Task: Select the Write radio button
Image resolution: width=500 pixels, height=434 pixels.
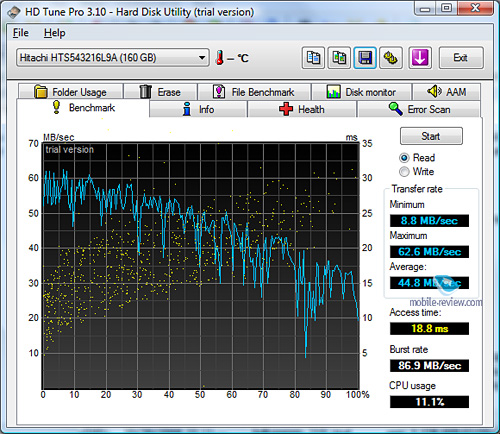Action: click(404, 172)
